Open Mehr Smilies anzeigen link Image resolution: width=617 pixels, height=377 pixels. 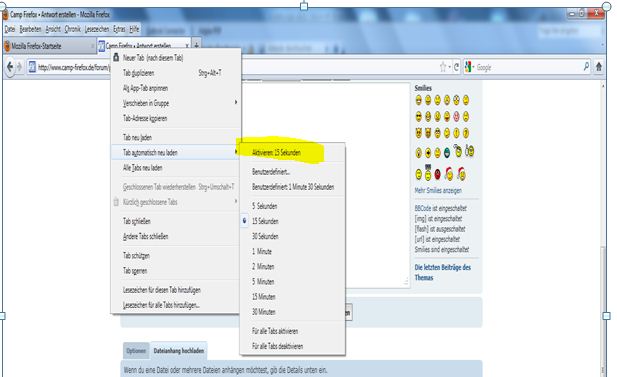pyautogui.click(x=438, y=190)
